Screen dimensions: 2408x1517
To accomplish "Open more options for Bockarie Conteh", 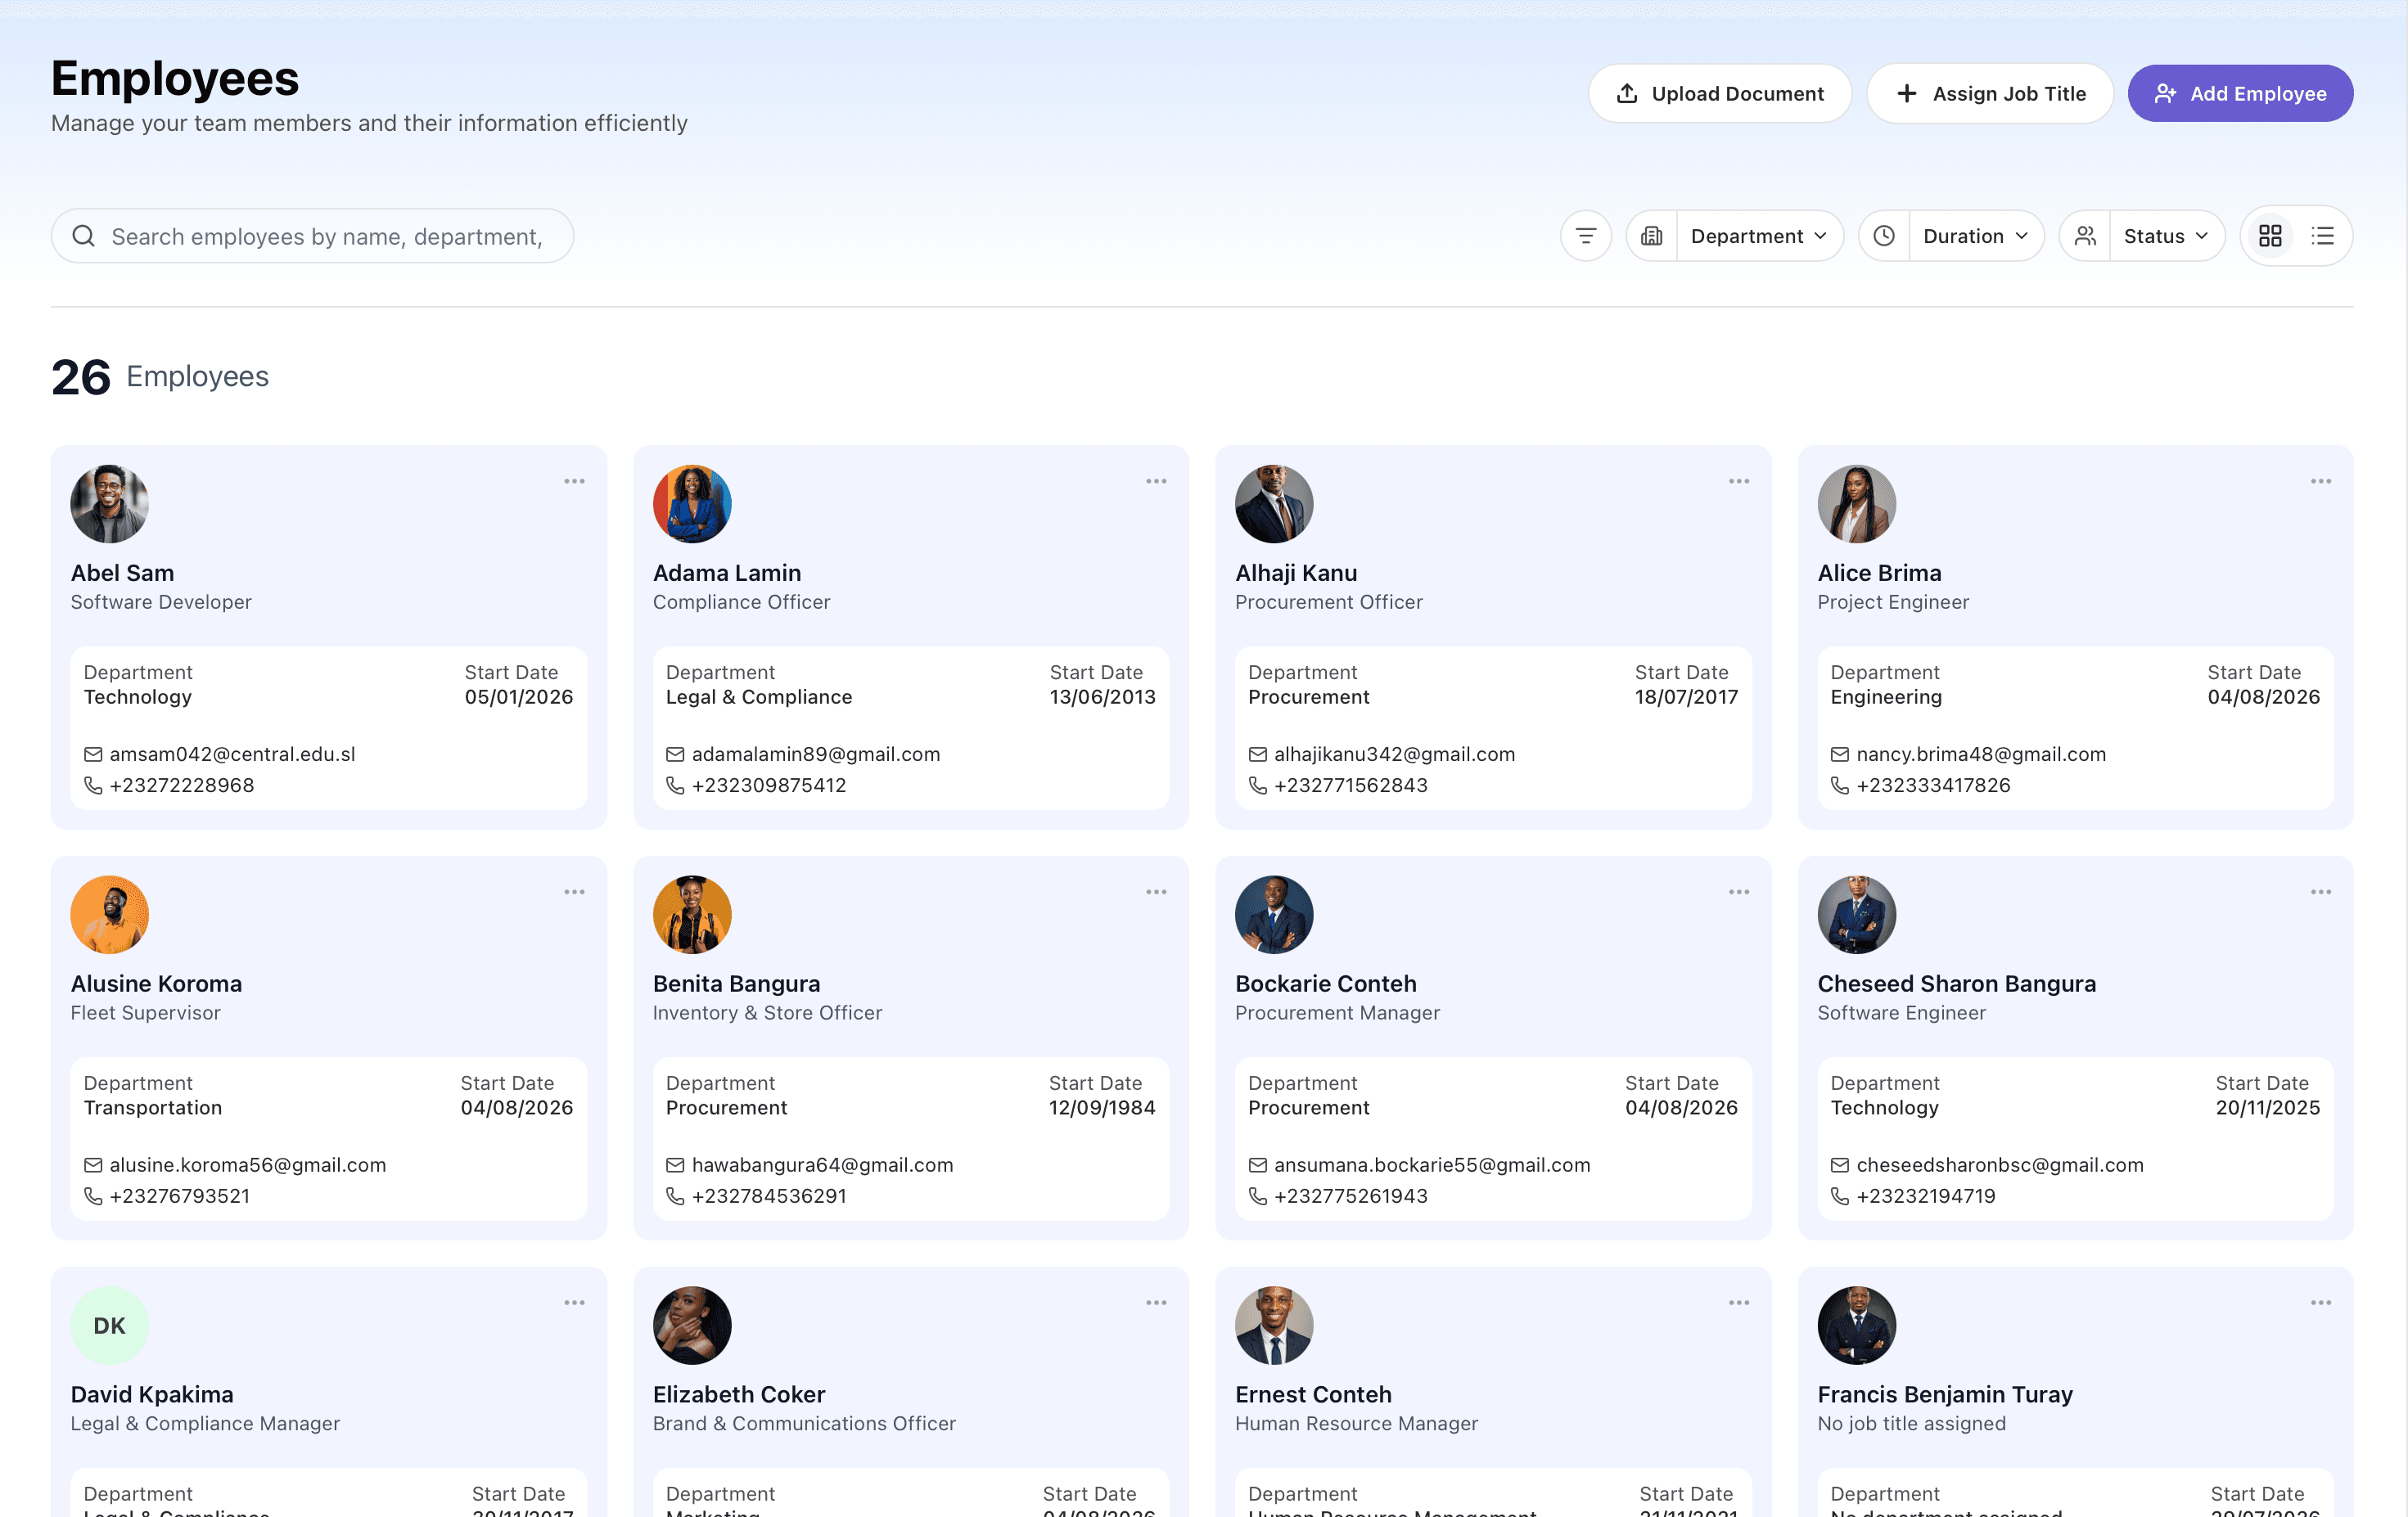I will click(1739, 892).
